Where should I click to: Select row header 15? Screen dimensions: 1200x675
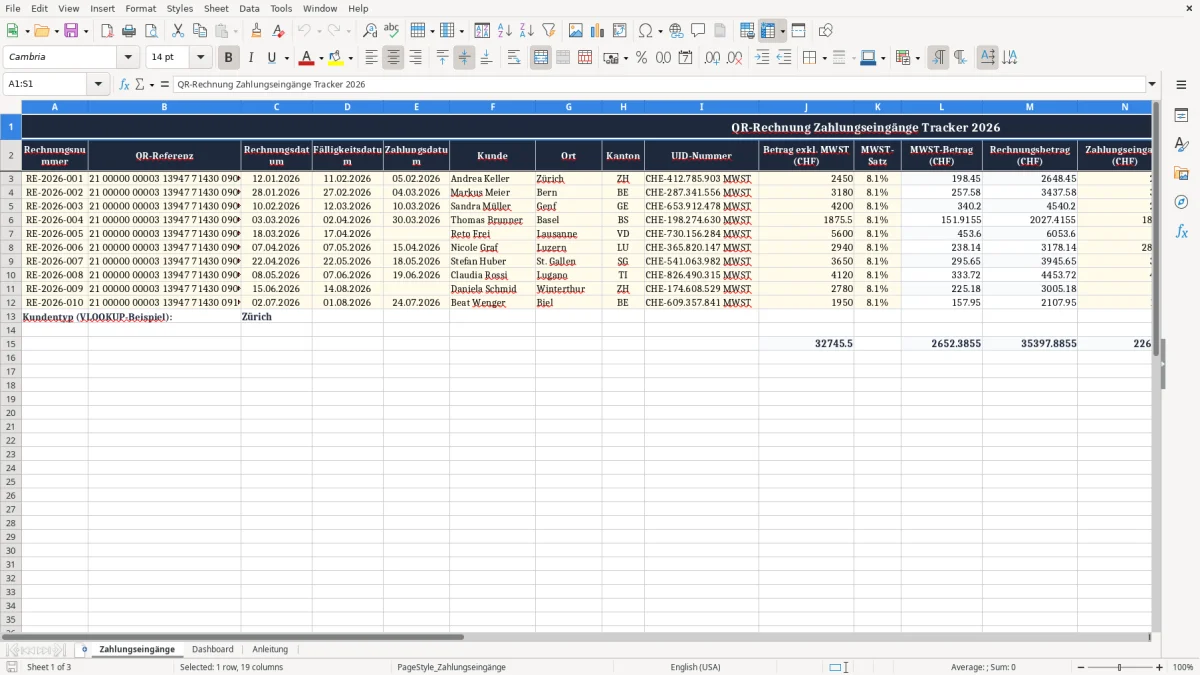click(11, 343)
